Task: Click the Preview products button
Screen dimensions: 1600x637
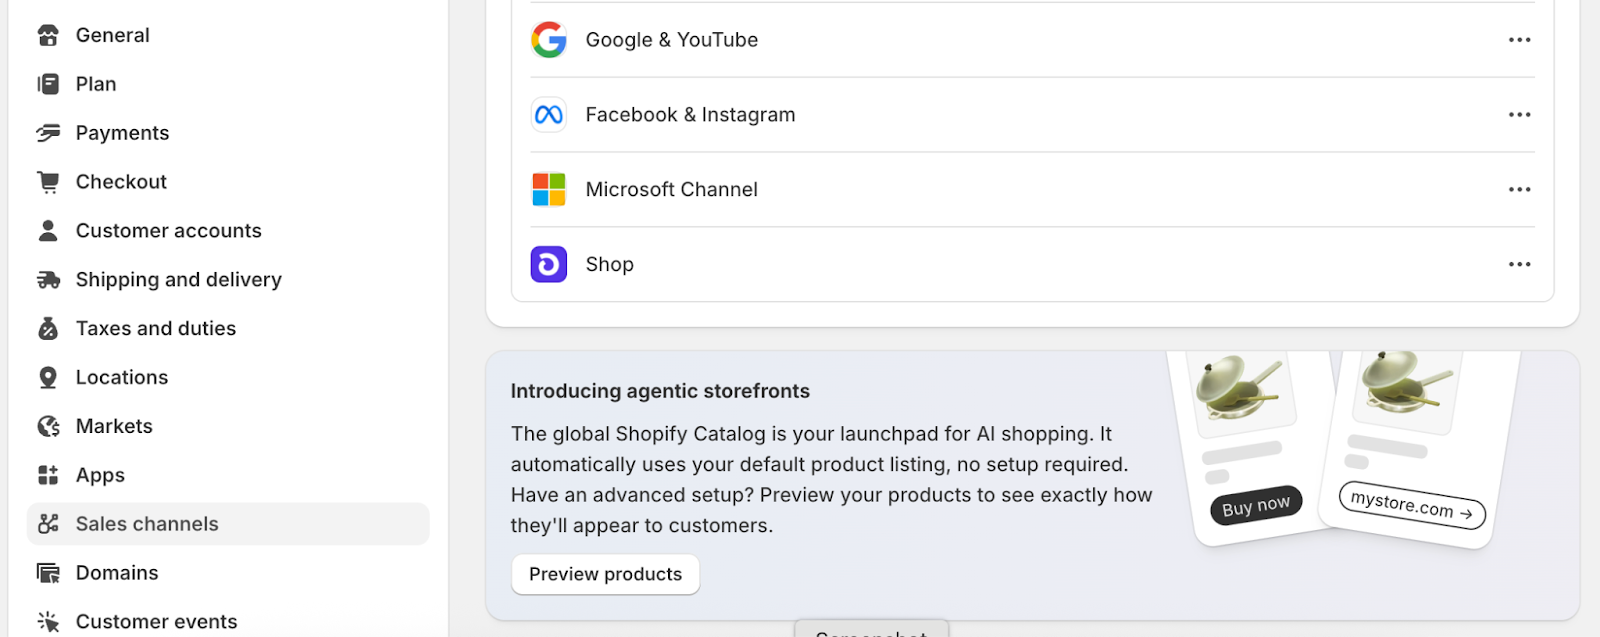Action: pos(605,575)
